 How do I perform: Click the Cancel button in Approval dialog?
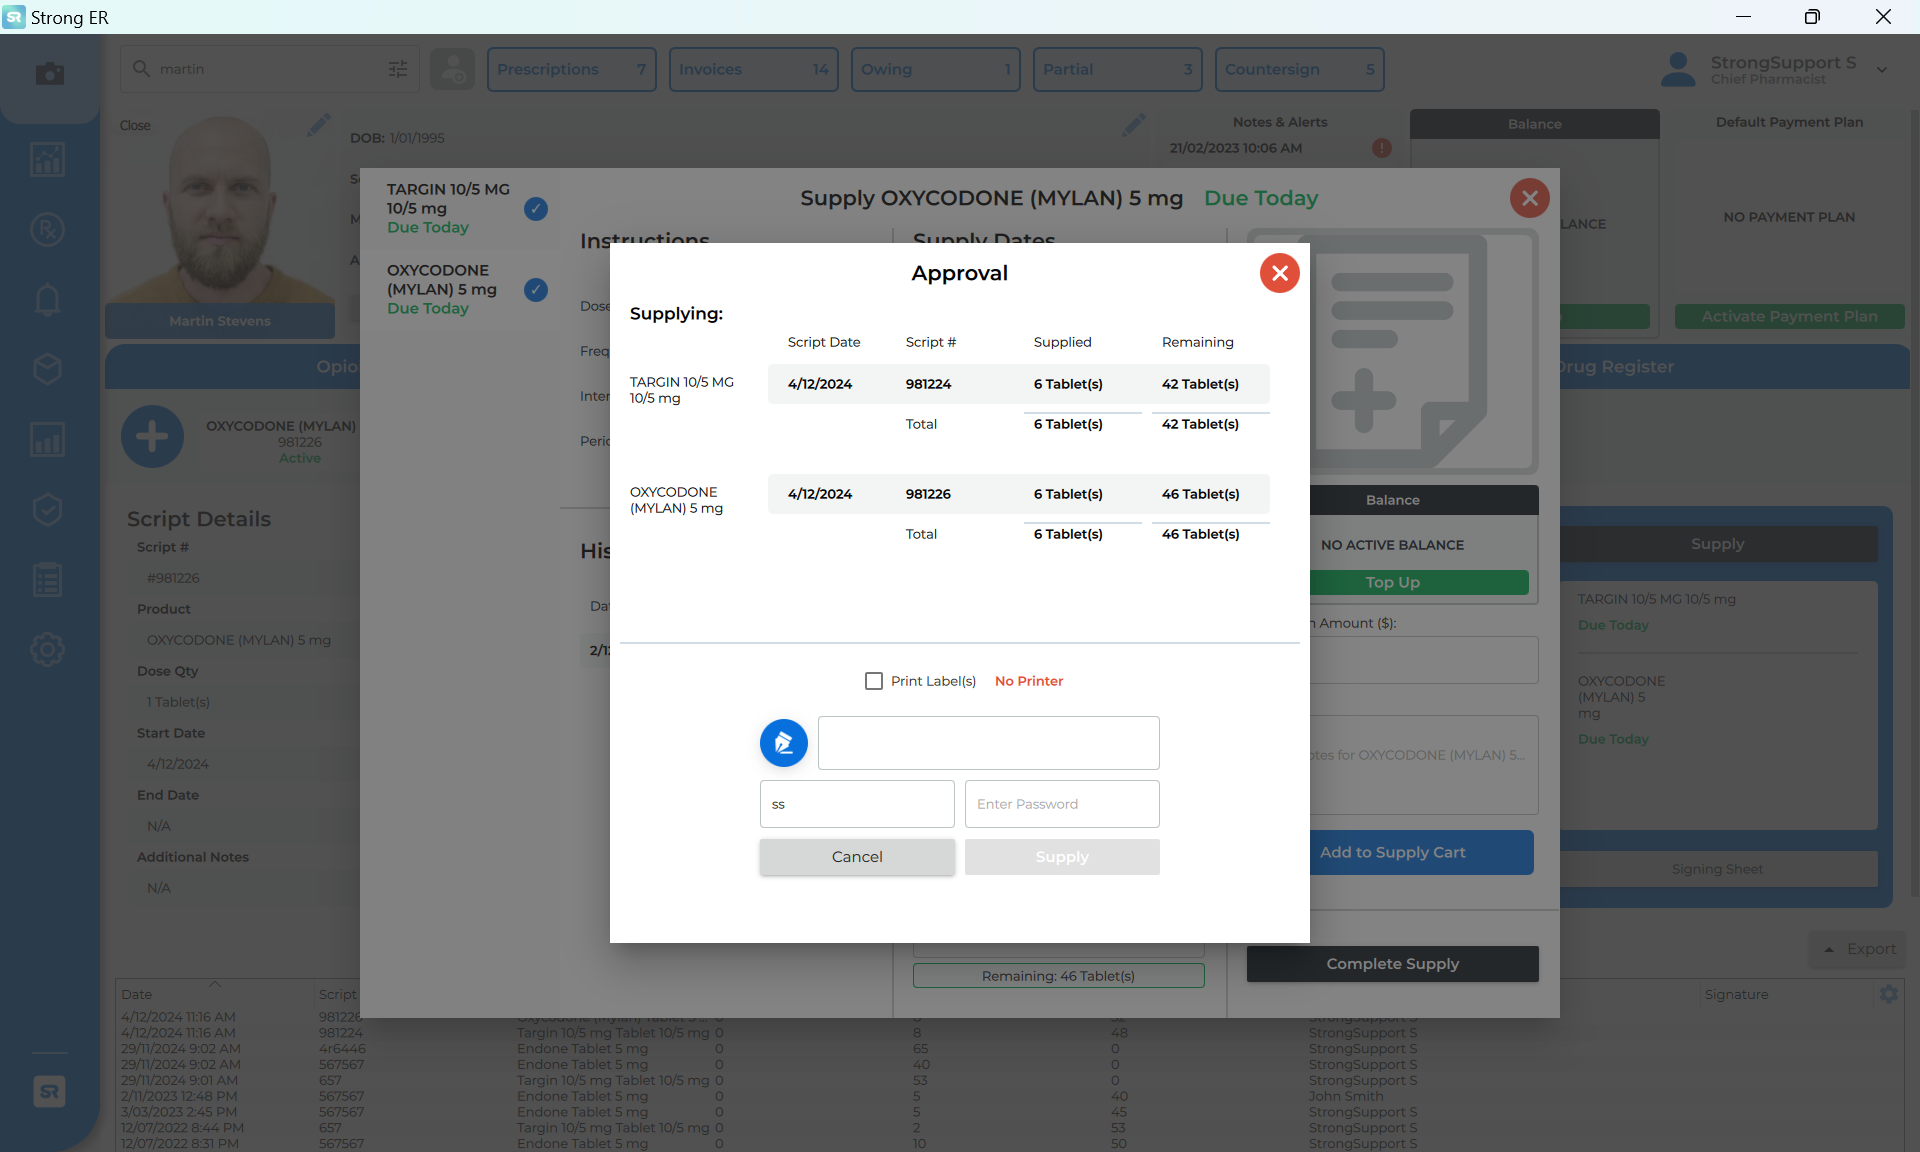tap(857, 857)
